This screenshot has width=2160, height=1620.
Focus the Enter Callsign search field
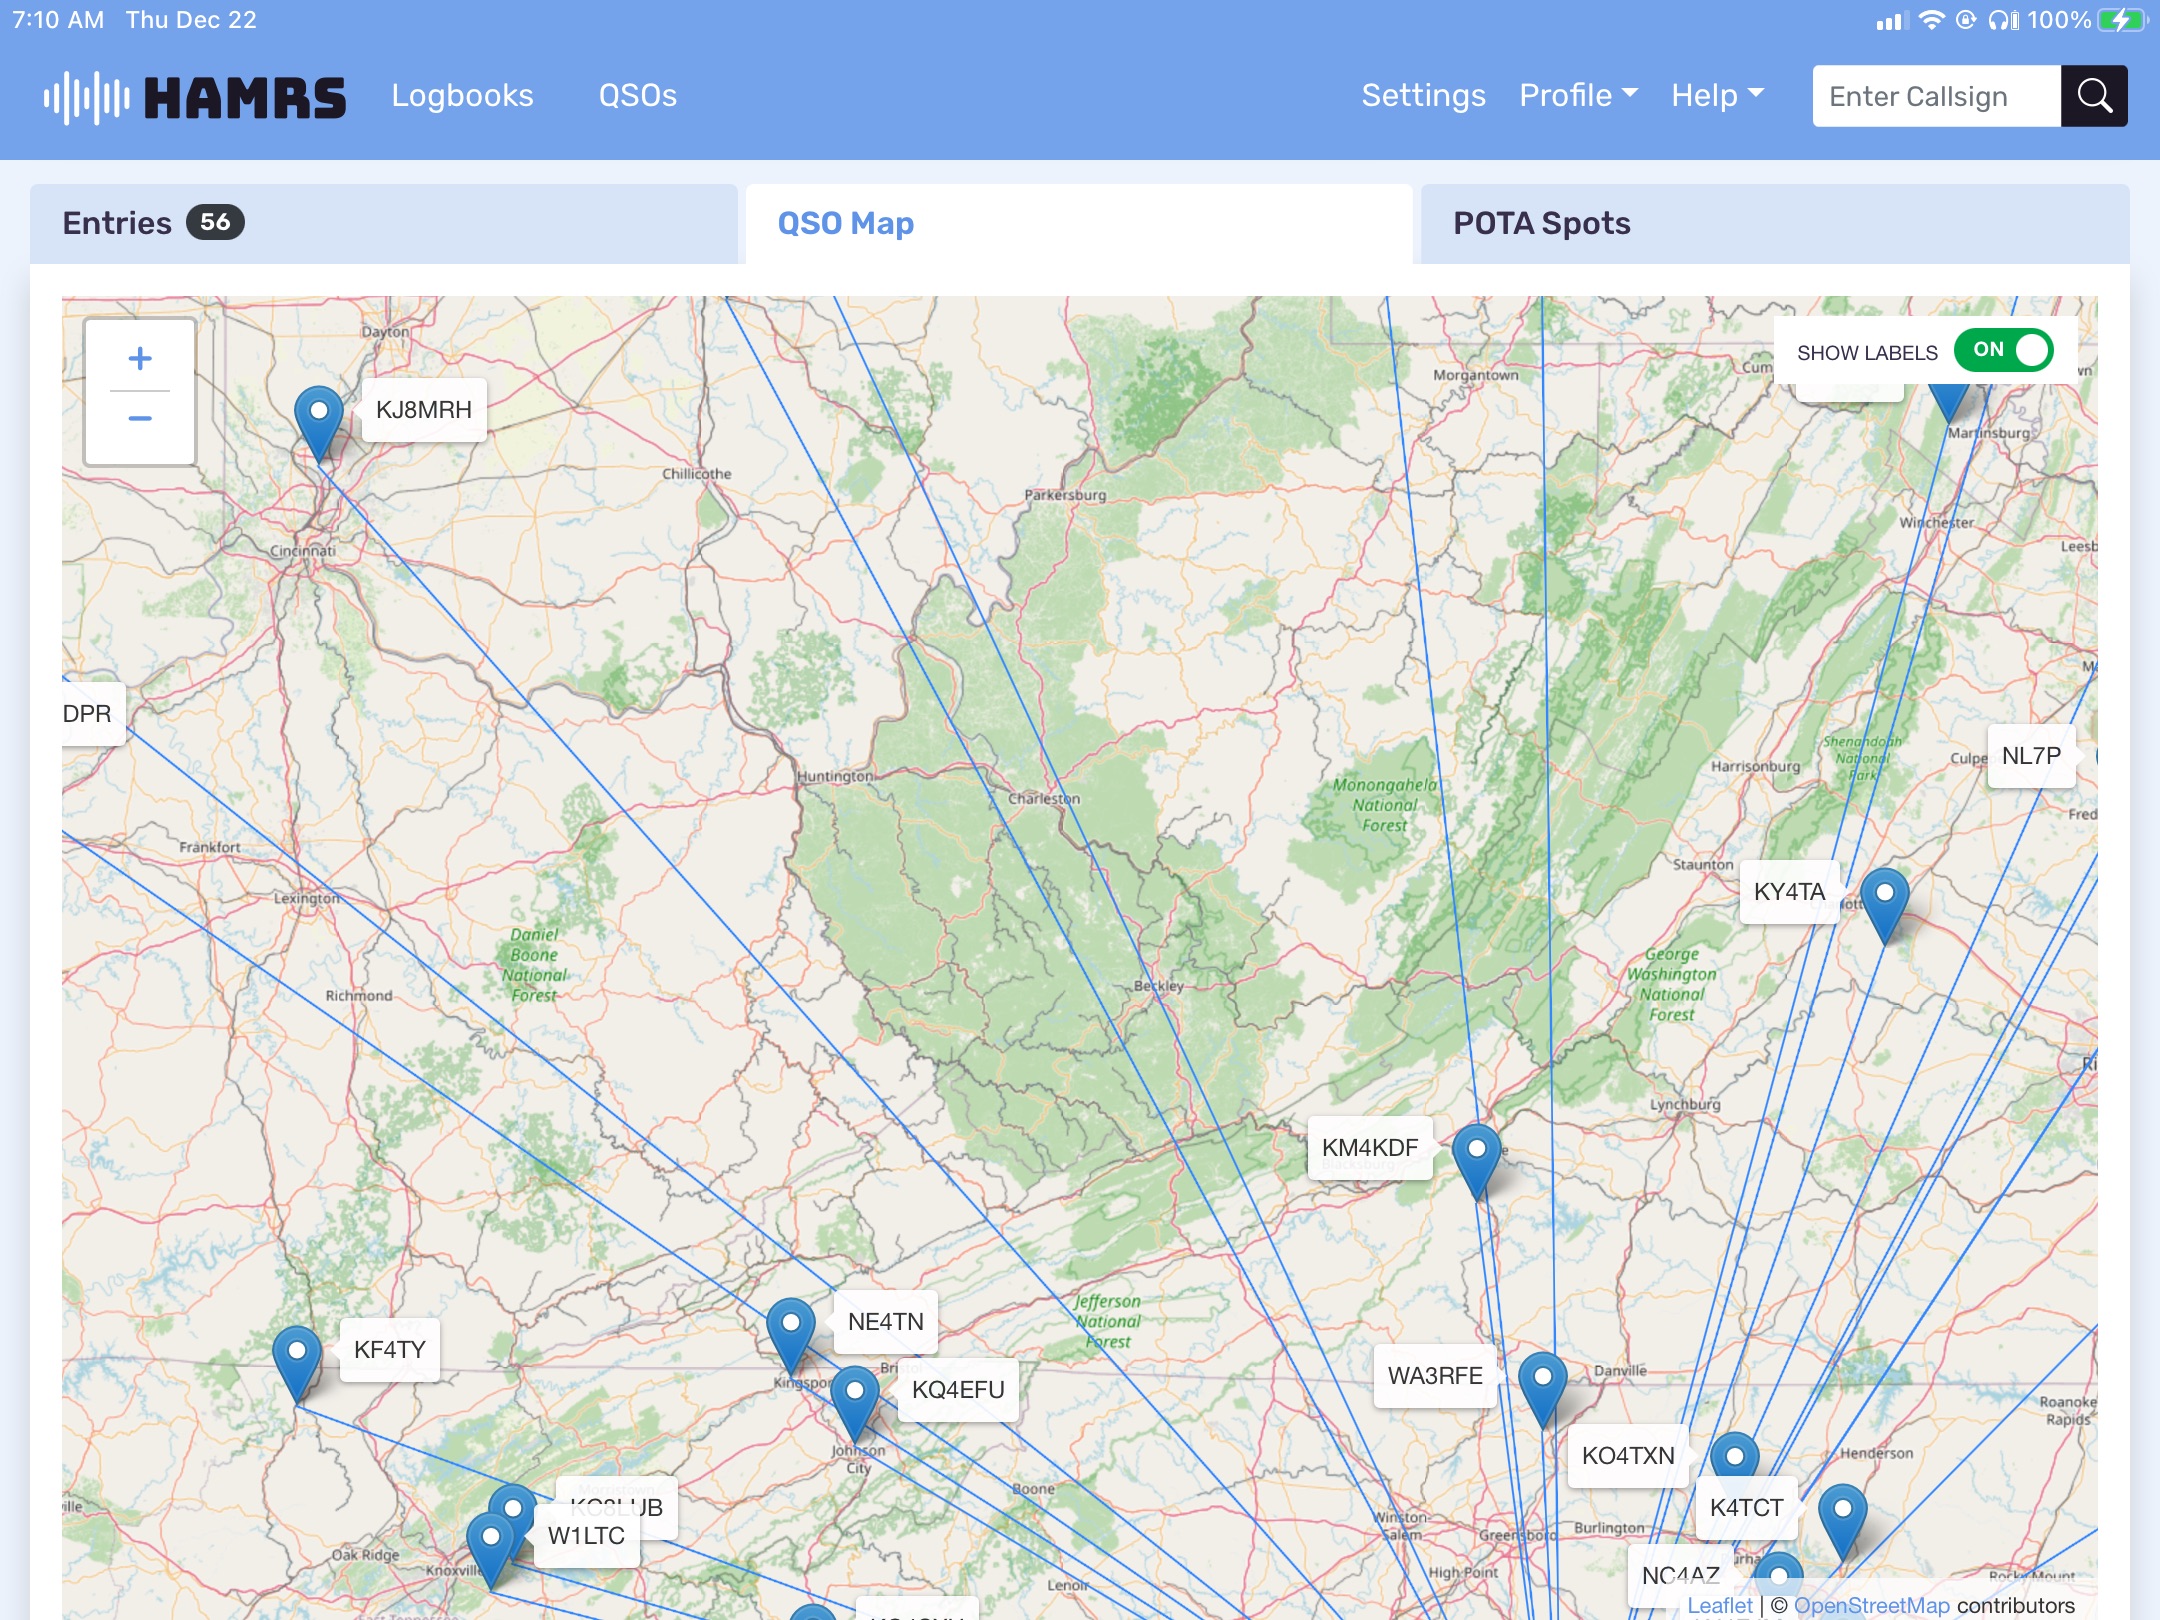point(1936,96)
